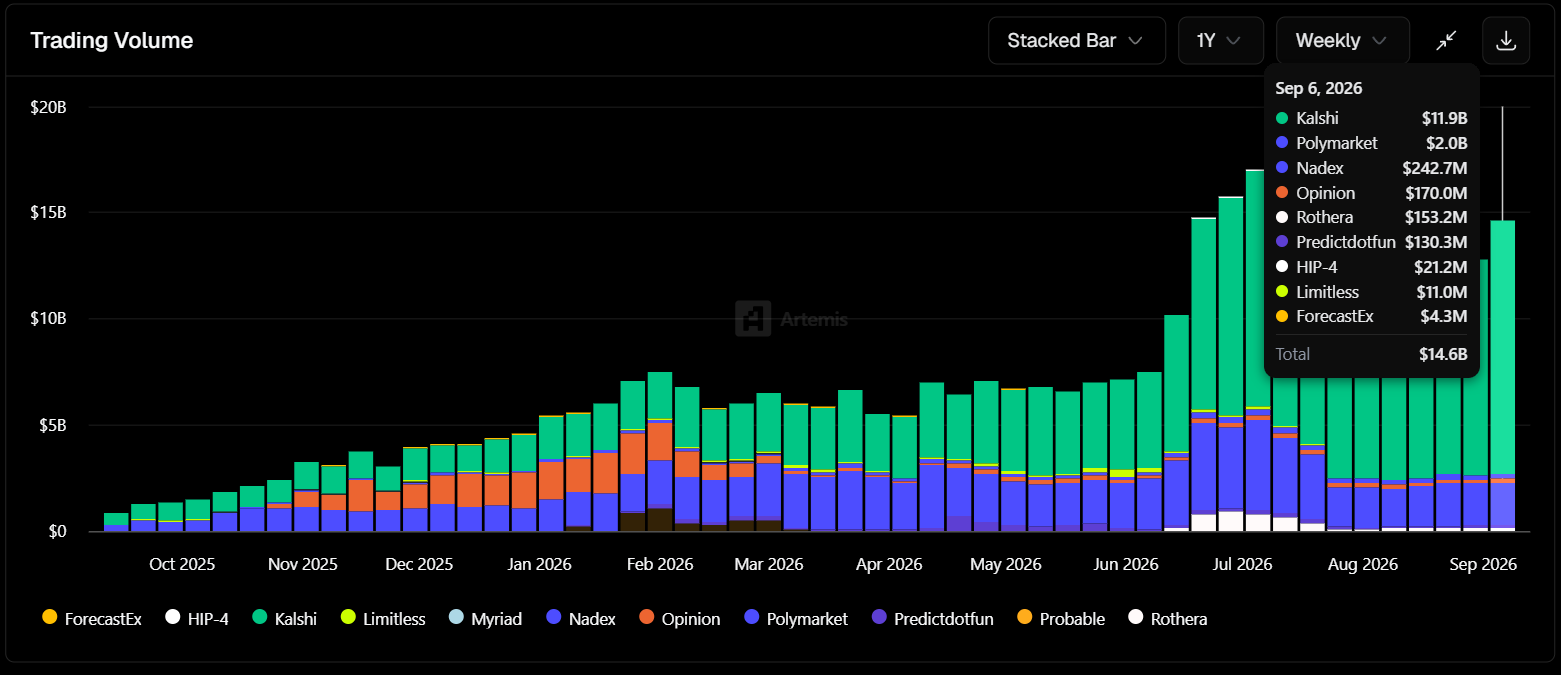Toggle ForecastEx series in the legend
This screenshot has height=675, width=1561.
point(92,619)
